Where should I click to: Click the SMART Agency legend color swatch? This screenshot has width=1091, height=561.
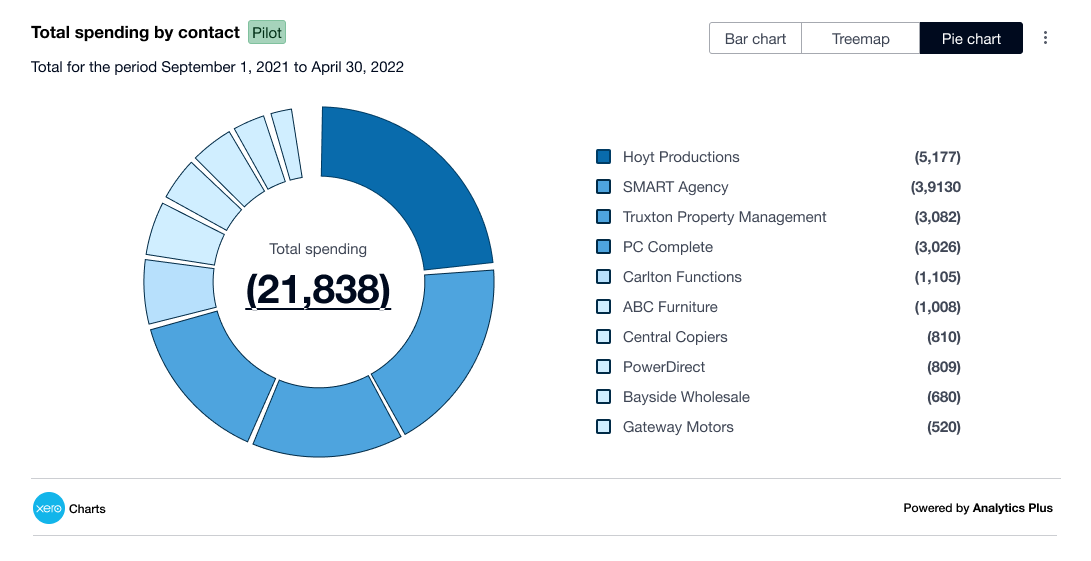tap(604, 187)
